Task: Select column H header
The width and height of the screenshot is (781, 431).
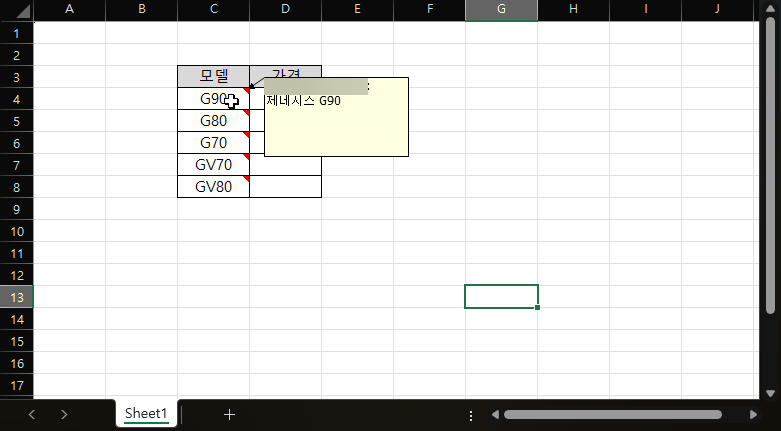Action: coord(573,10)
